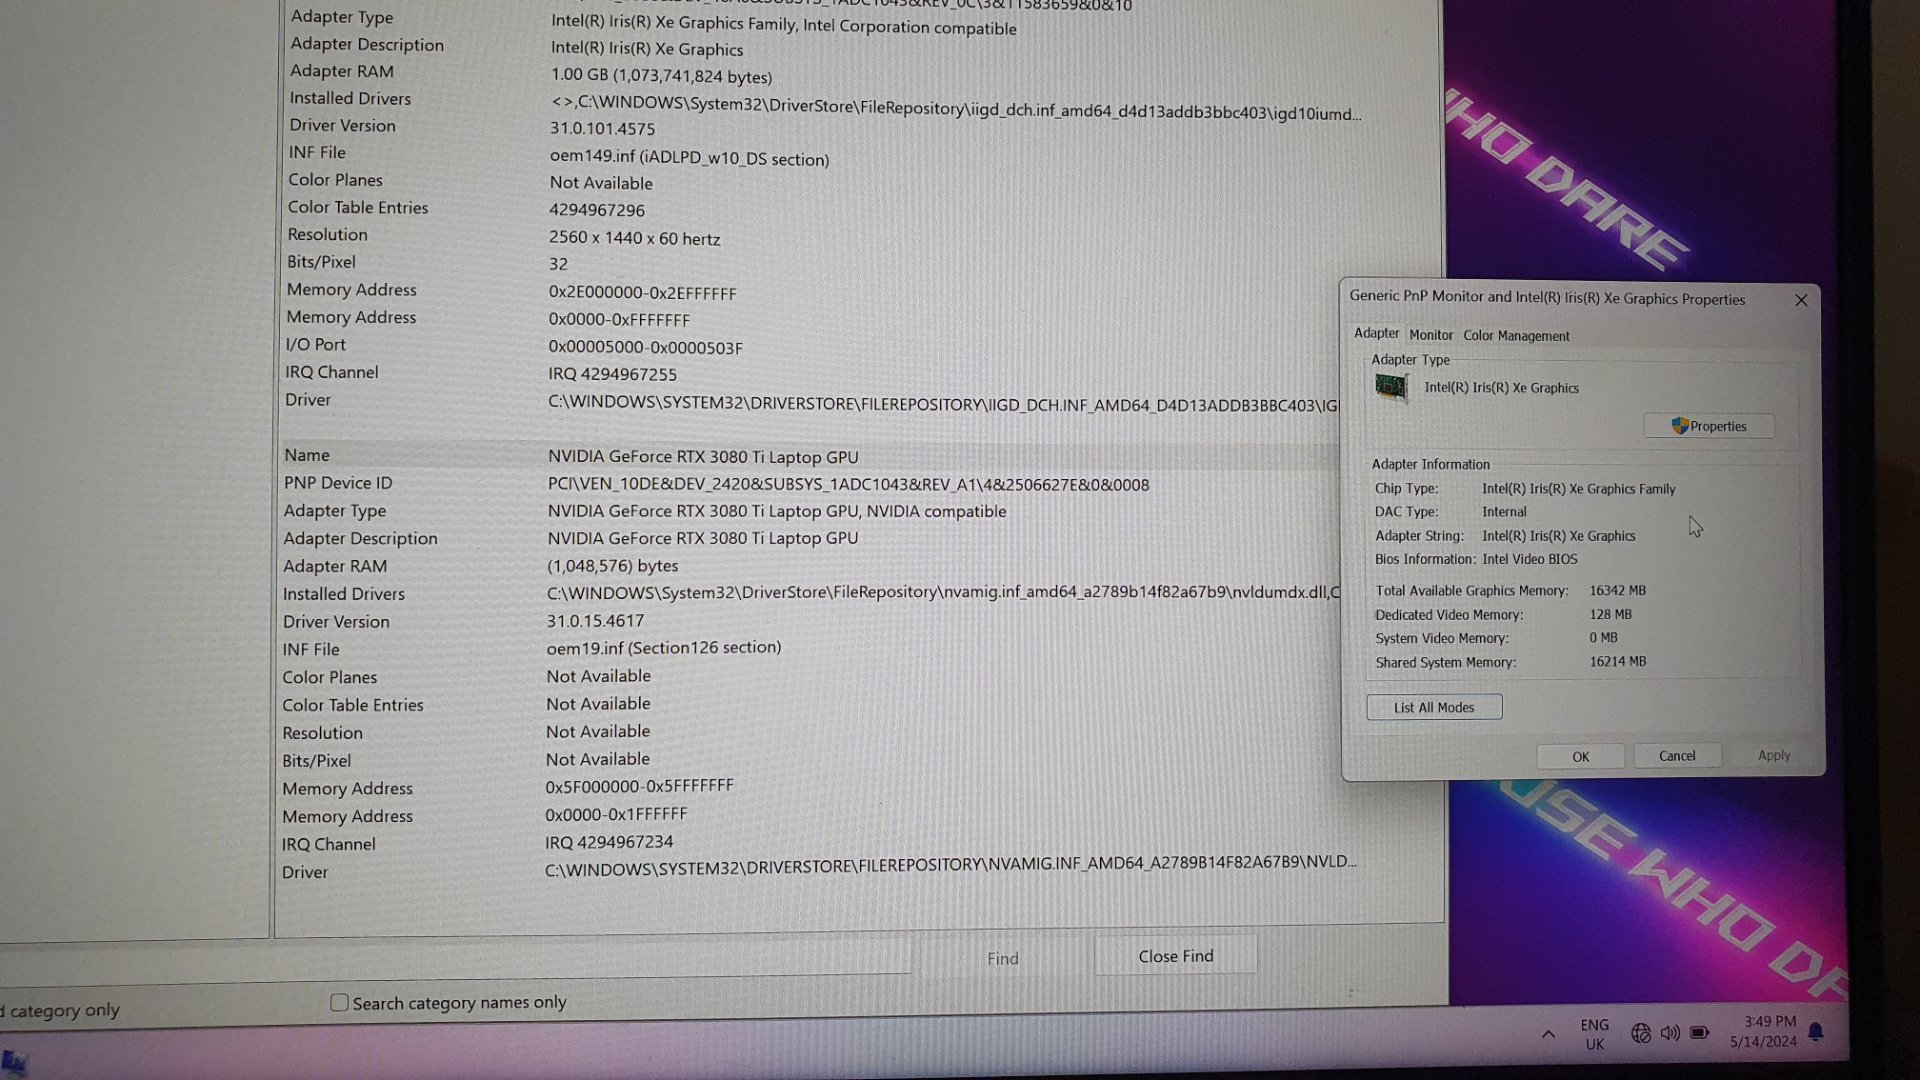This screenshot has width=1920, height=1080.
Task: Select the NVIDIA Installed Drivers nvamig.inf path
Action: click(943, 592)
